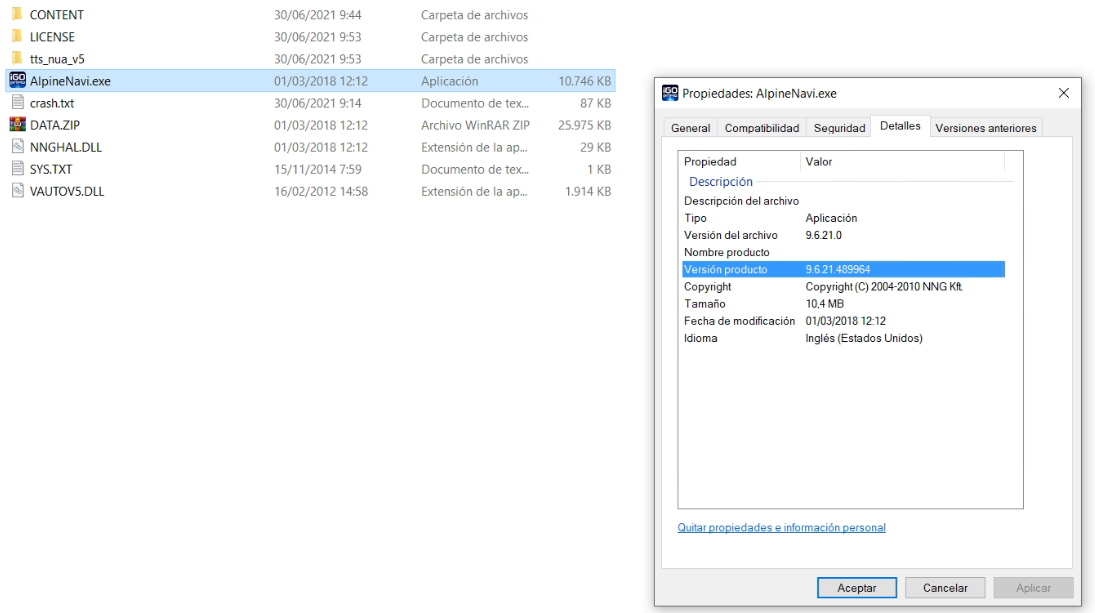The image size is (1095, 613).
Task: Select the Versión del archivo property
Action: (730, 235)
